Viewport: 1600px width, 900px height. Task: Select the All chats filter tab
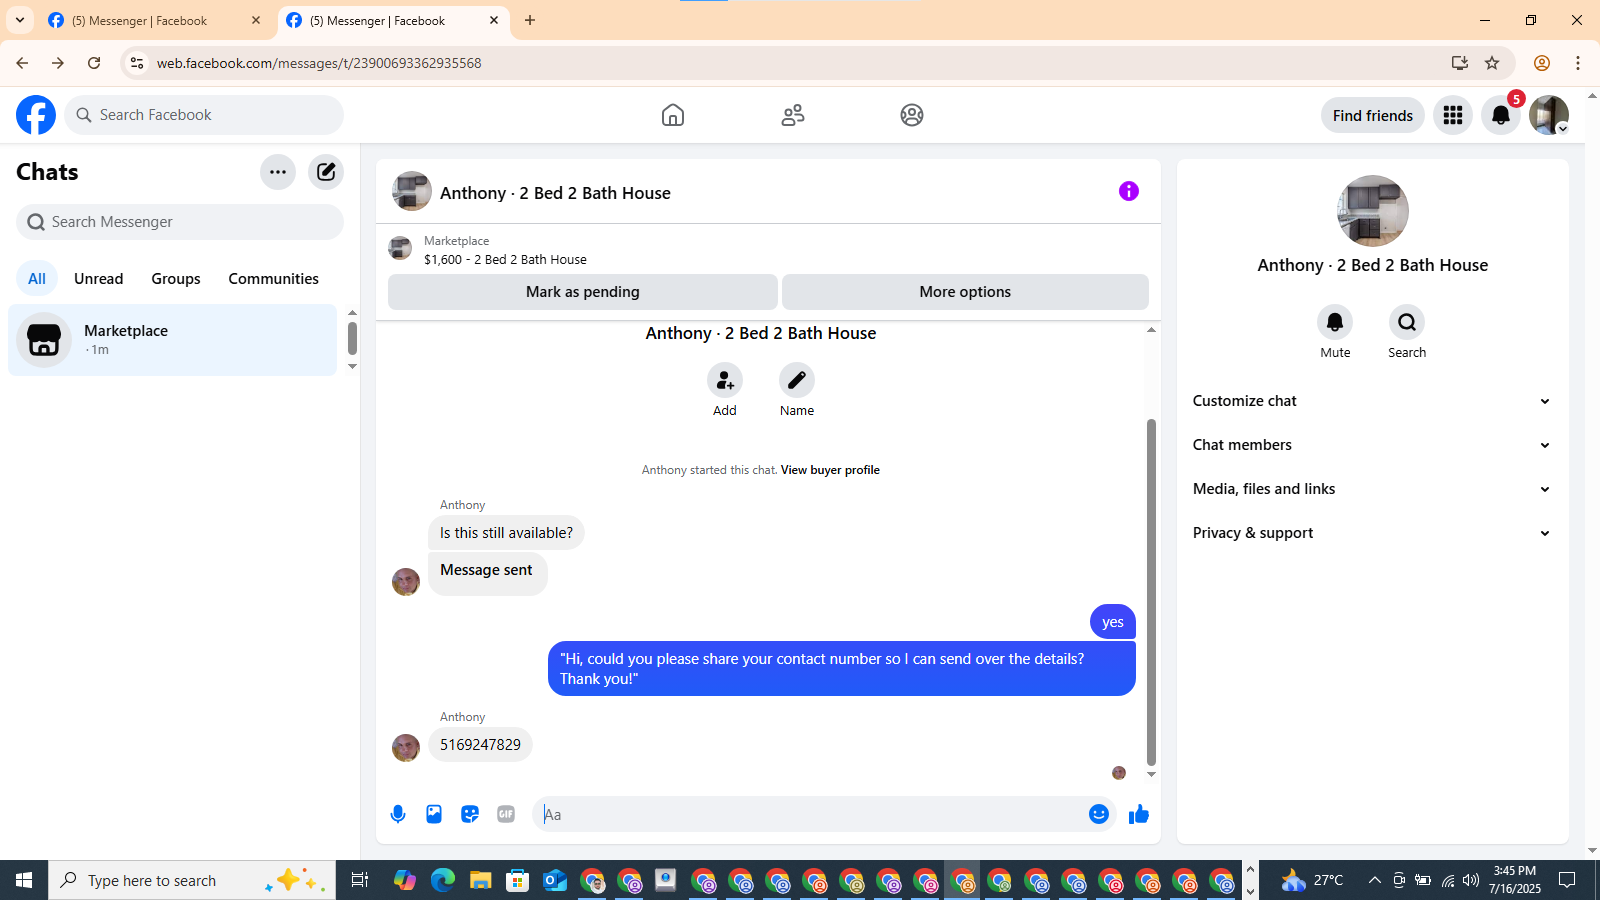pos(37,279)
